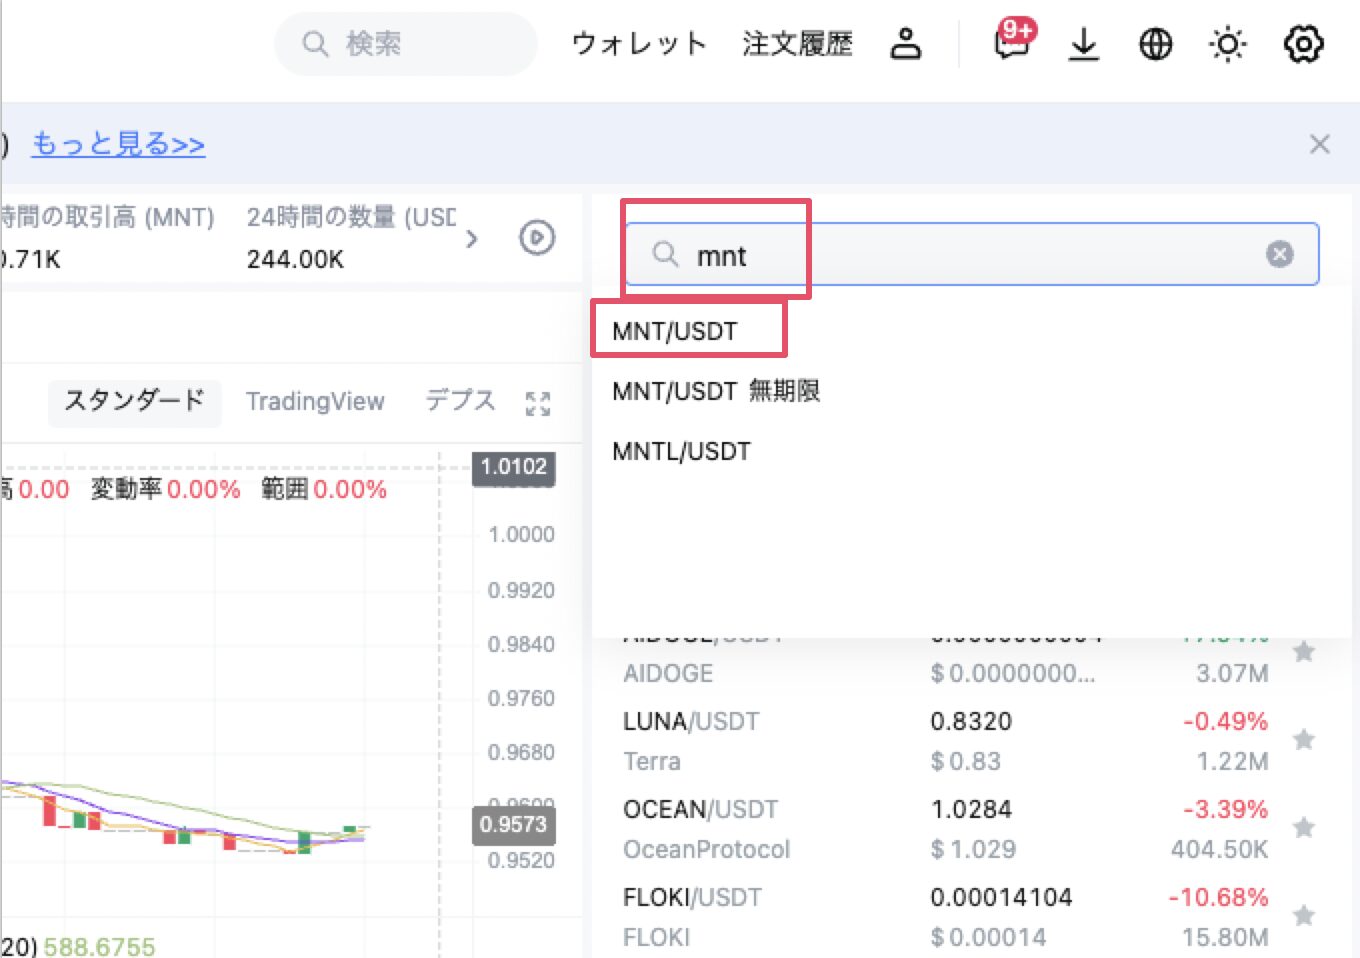
Task: Click 変動率 0.00% value
Action: pyautogui.click(x=203, y=489)
